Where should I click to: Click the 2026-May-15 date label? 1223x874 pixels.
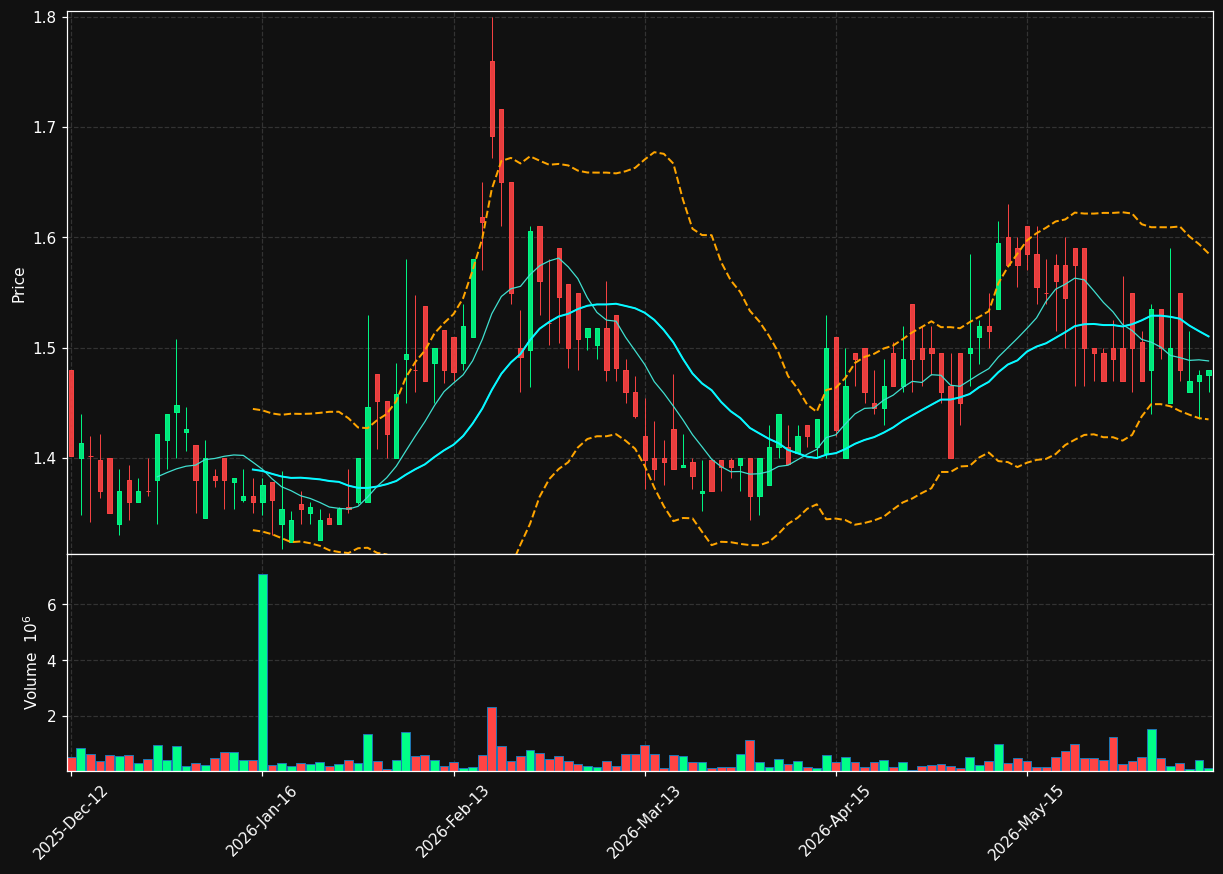tap(1026, 822)
